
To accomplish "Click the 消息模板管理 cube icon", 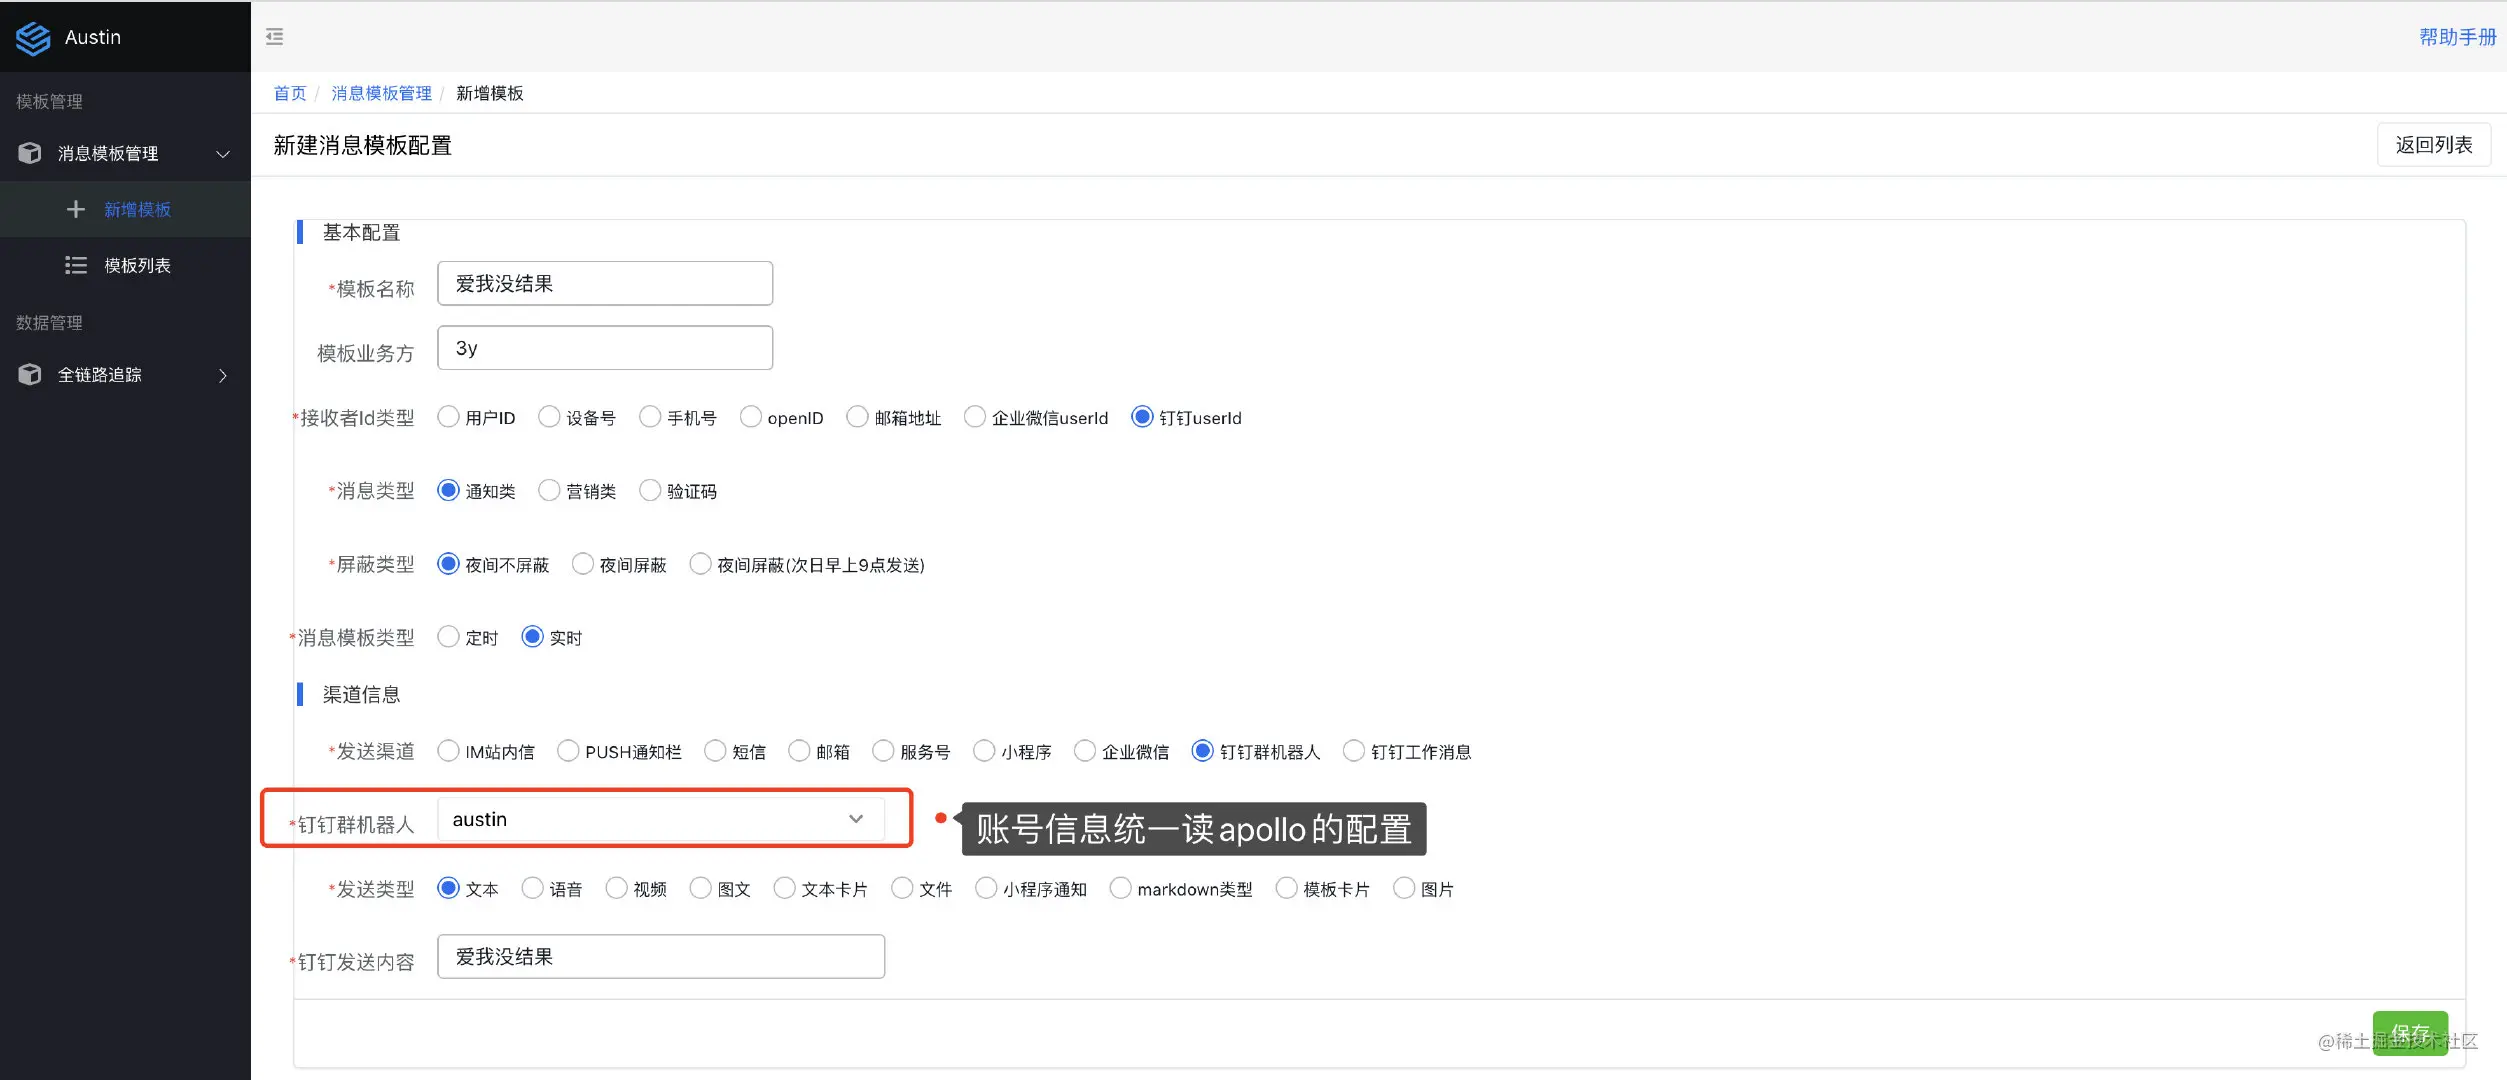I will point(30,153).
